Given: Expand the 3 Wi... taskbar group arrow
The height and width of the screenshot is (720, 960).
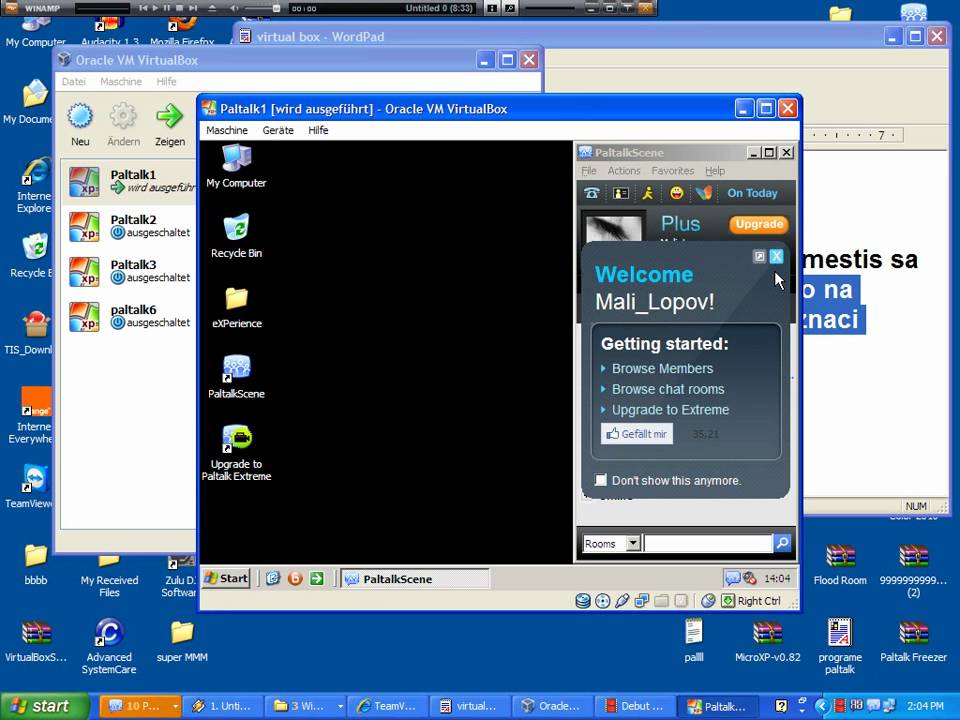Looking at the screenshot, I should pos(340,706).
